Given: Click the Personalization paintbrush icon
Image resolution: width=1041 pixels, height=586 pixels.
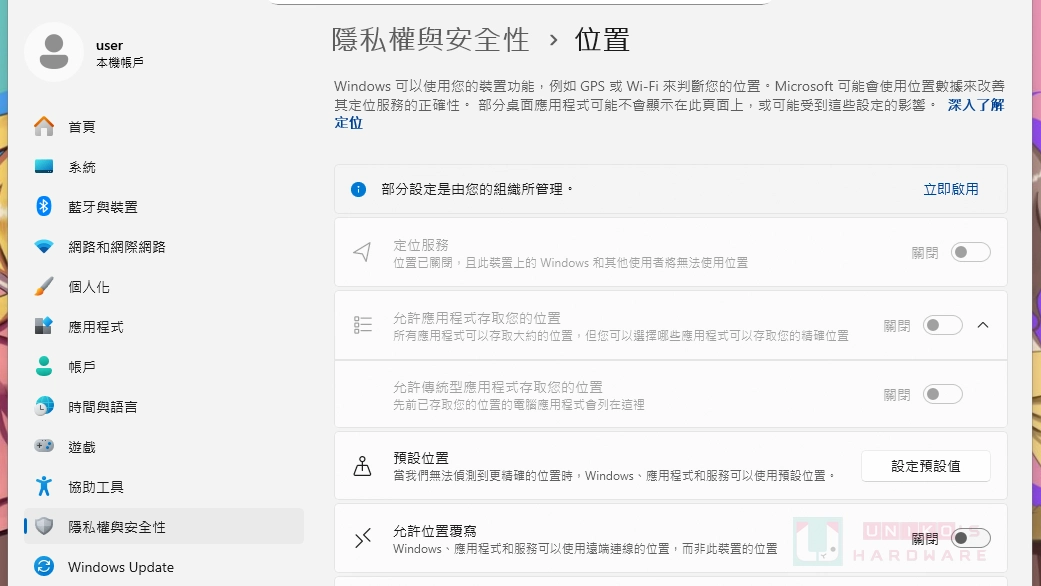Looking at the screenshot, I should tap(44, 287).
